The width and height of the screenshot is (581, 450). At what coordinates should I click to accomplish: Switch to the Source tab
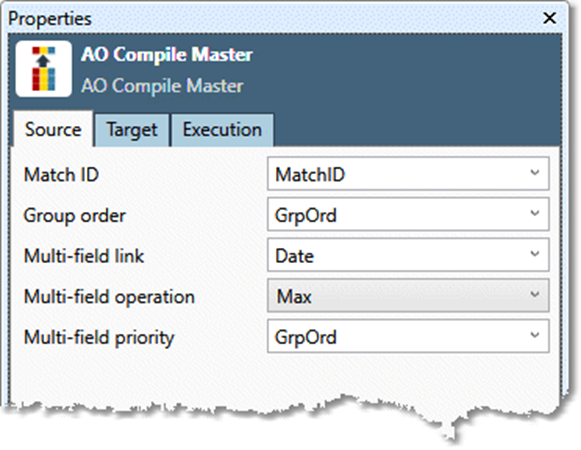tap(53, 129)
